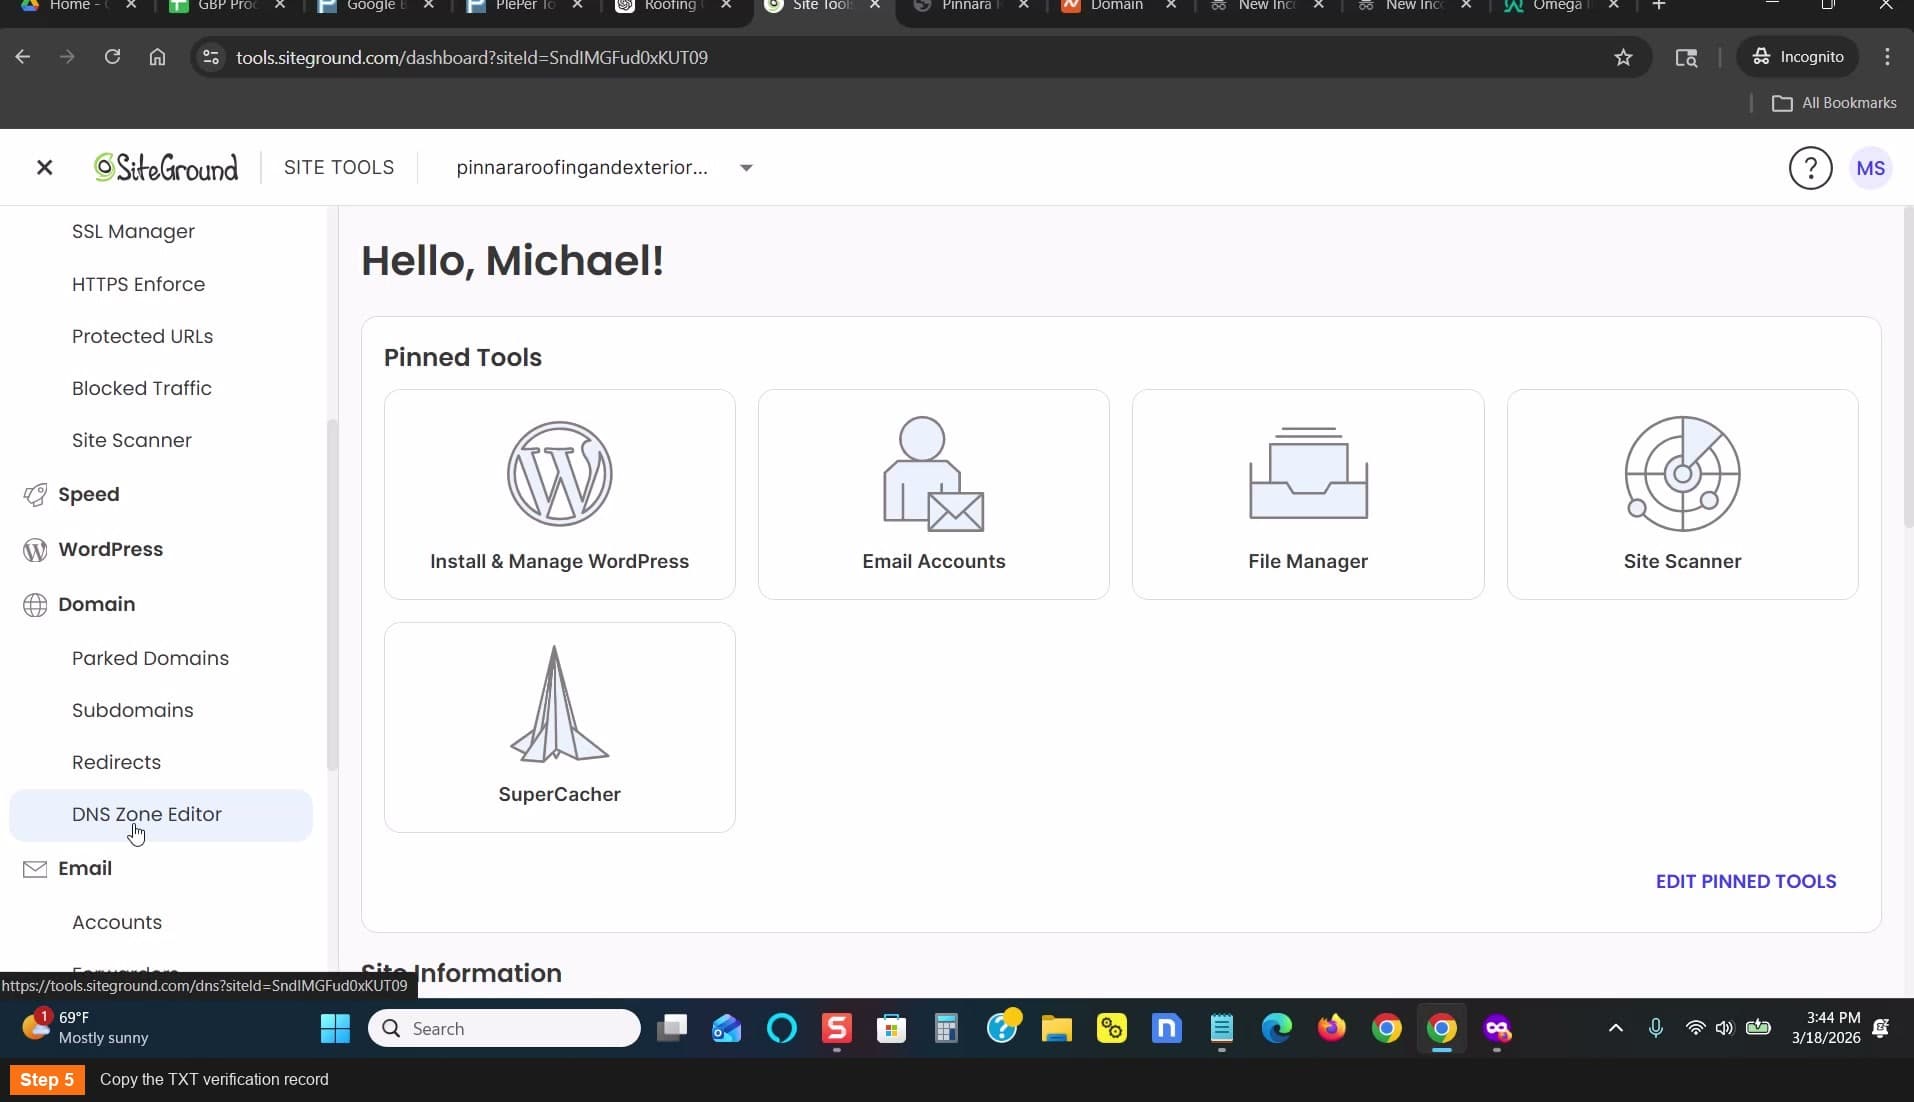This screenshot has height=1102, width=1914.
Task: Open Redirects in sidebar
Action: (116, 762)
